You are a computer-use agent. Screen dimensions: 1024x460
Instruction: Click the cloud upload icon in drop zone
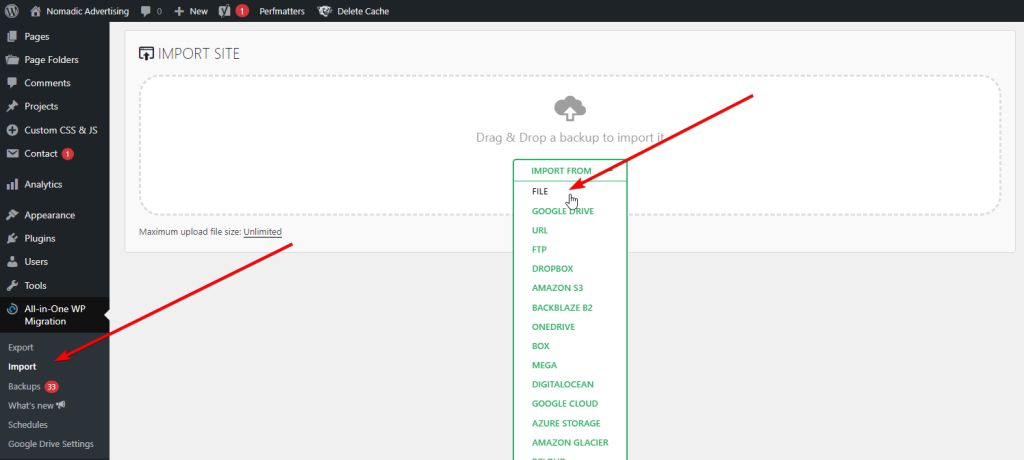tap(570, 108)
